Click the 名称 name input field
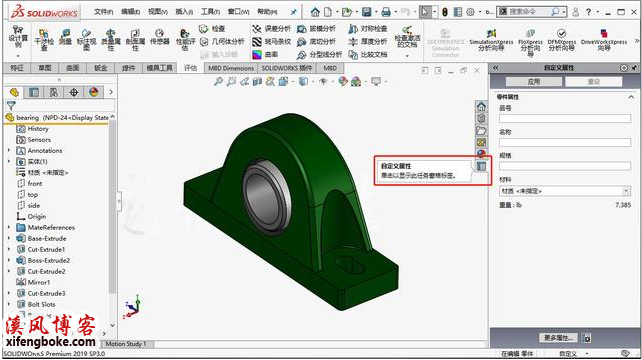Viewport: 642px width, 360px height. click(565, 142)
